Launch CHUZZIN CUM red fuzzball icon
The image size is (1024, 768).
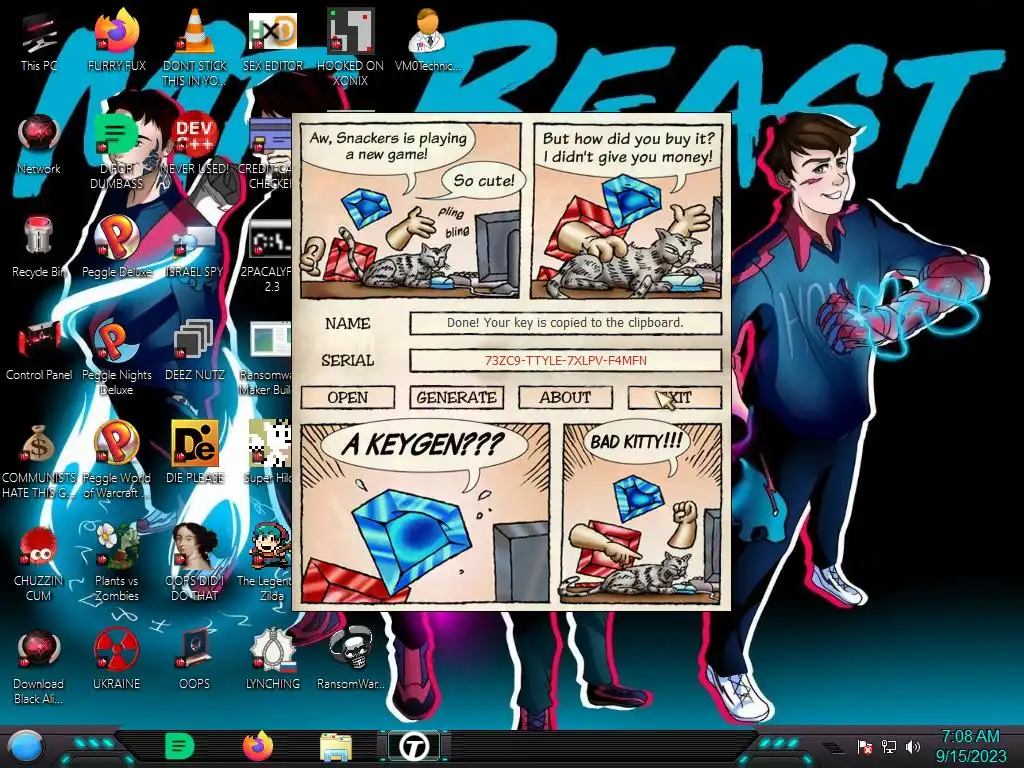[x=39, y=564]
